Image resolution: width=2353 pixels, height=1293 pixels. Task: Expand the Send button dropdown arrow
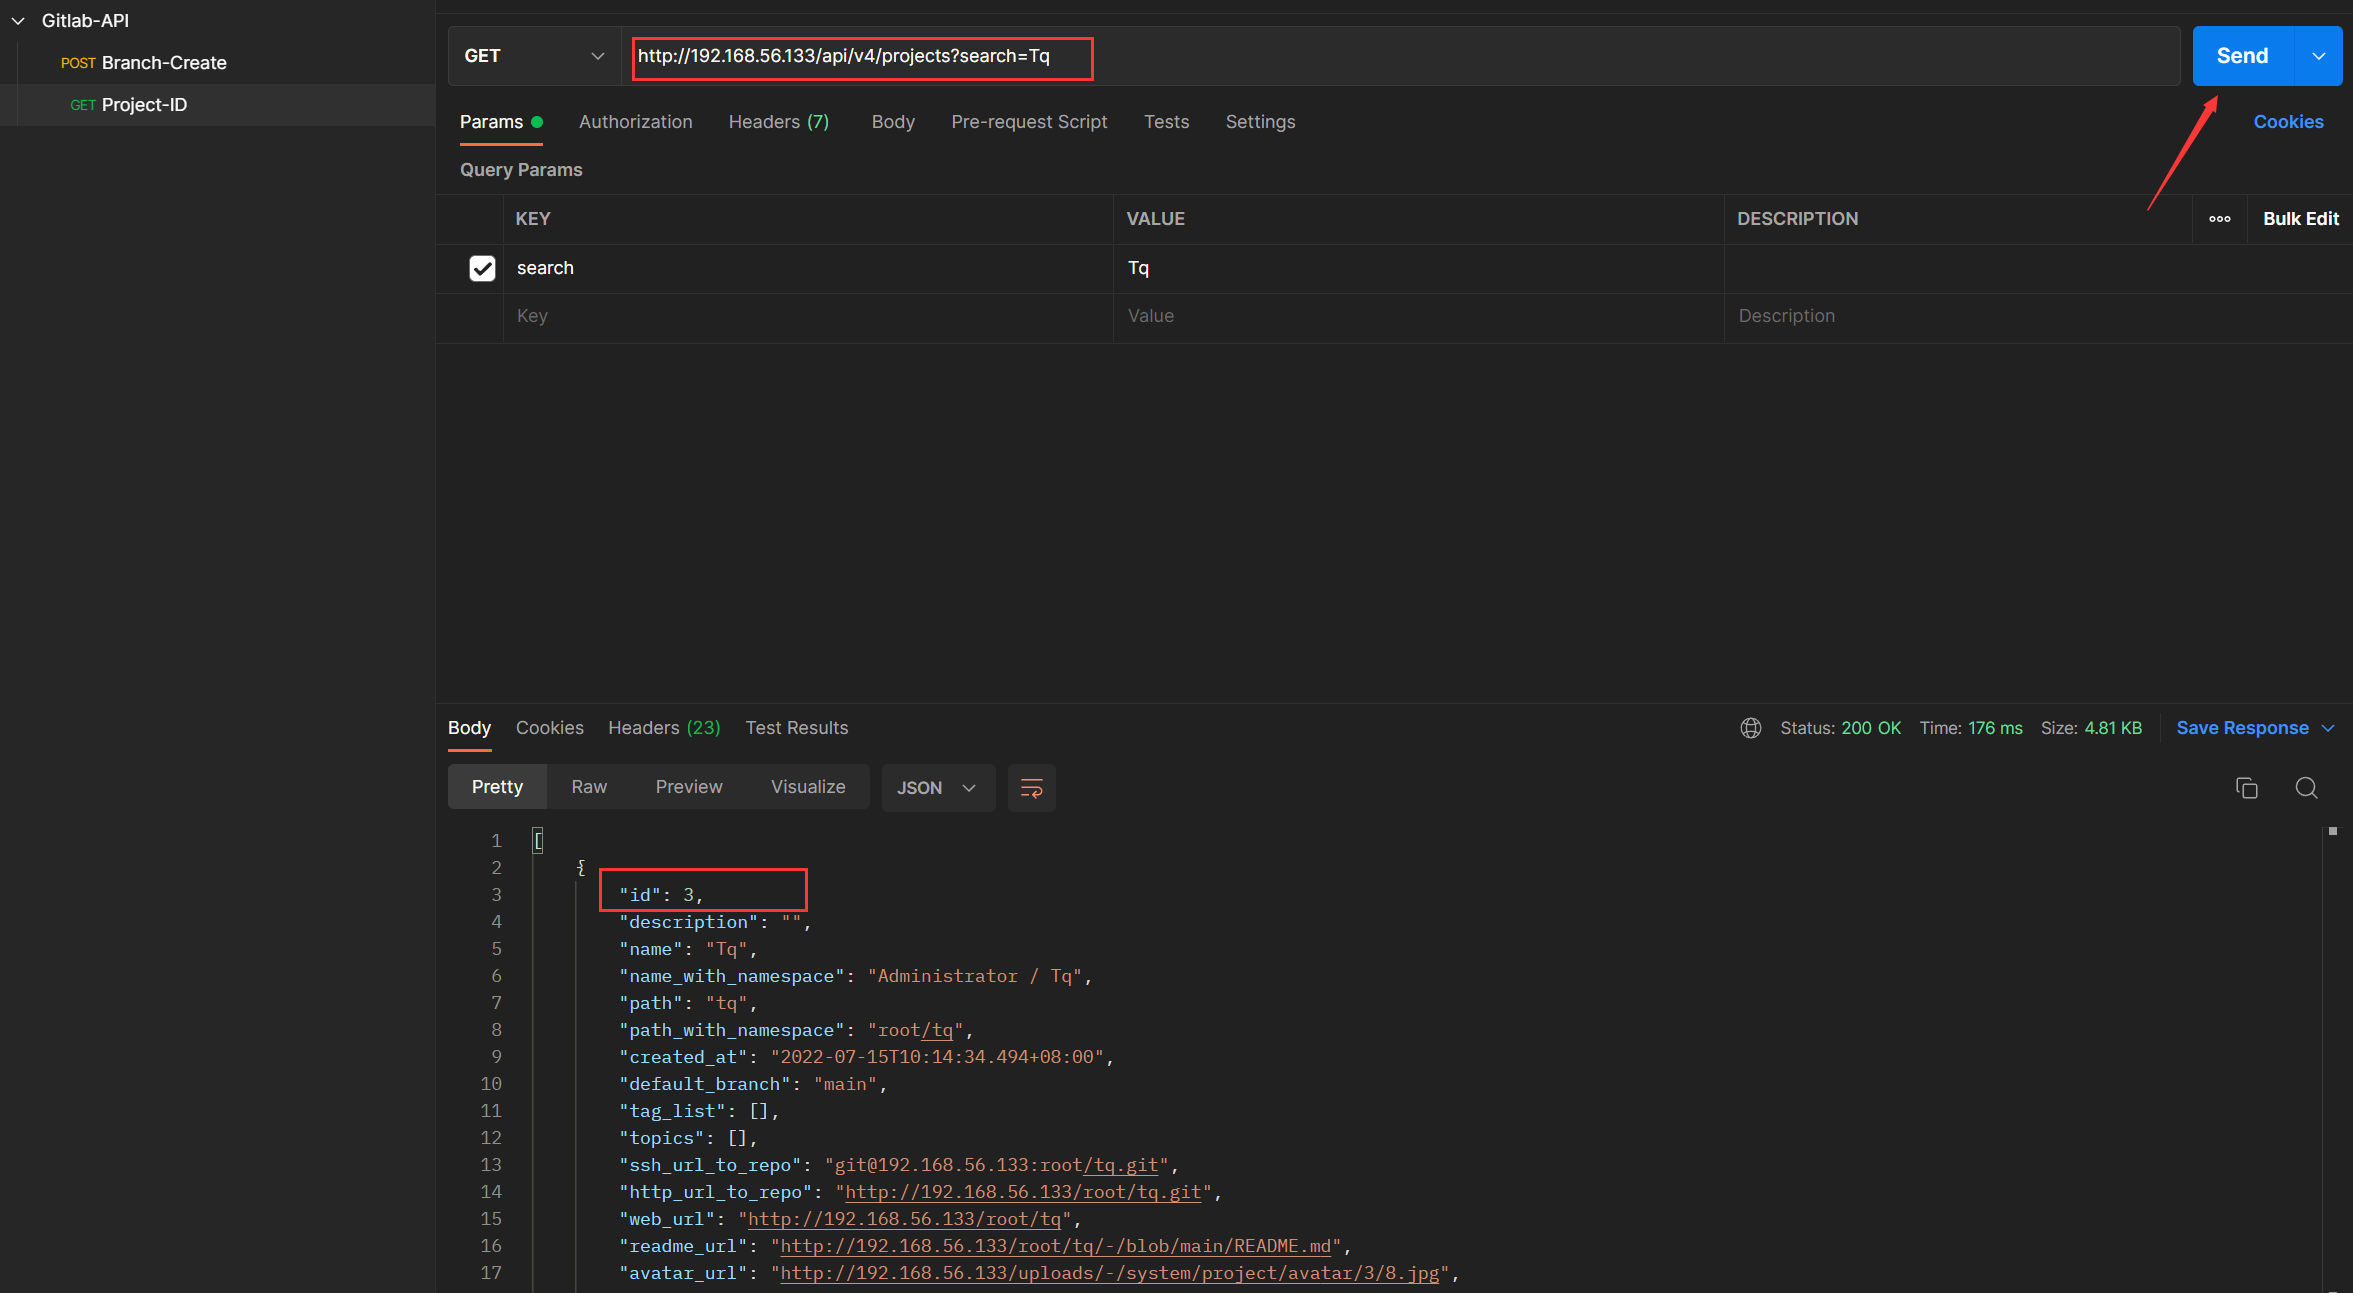(2318, 56)
